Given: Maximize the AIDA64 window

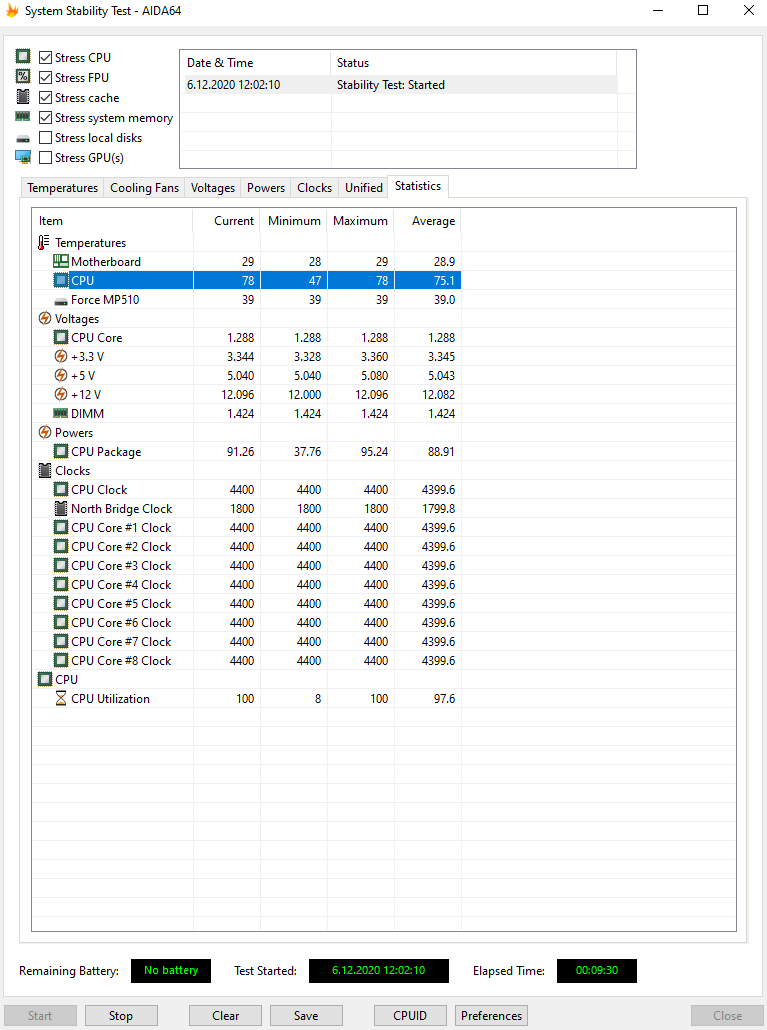Looking at the screenshot, I should (x=703, y=11).
